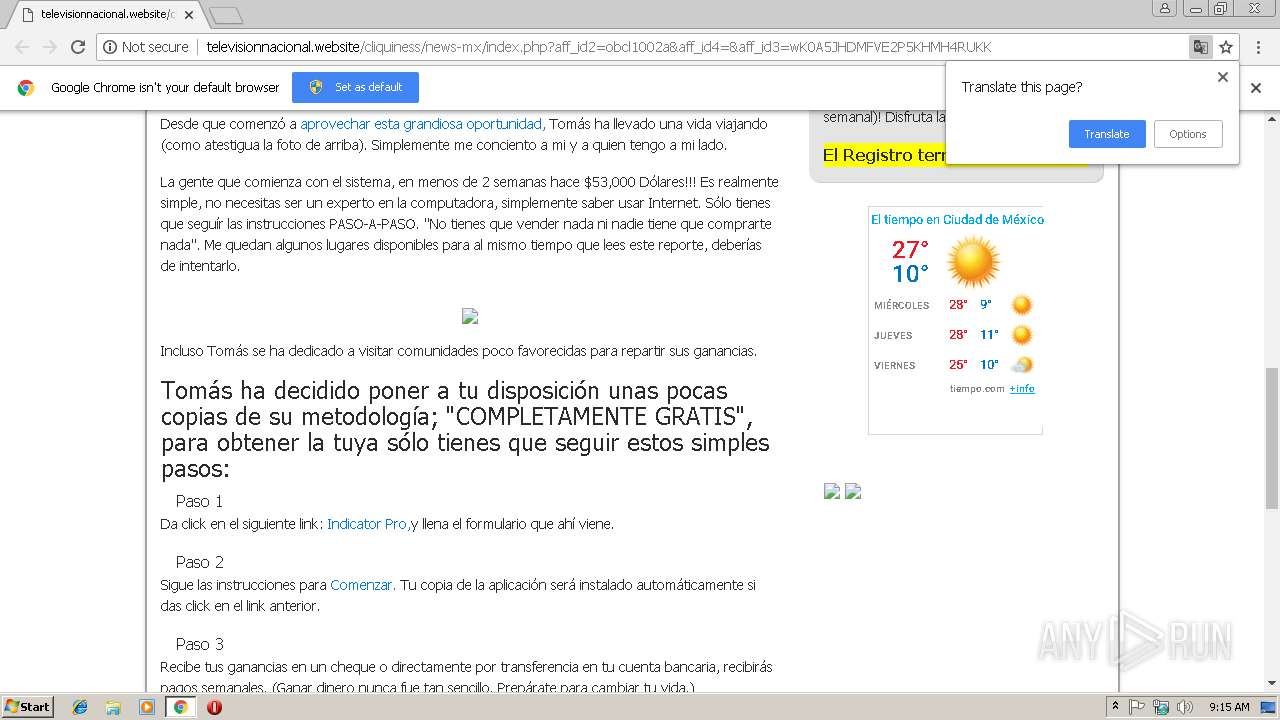Viewport: 1280px width, 720px height.
Task: Click the browser back arrow
Action: tap(22, 47)
